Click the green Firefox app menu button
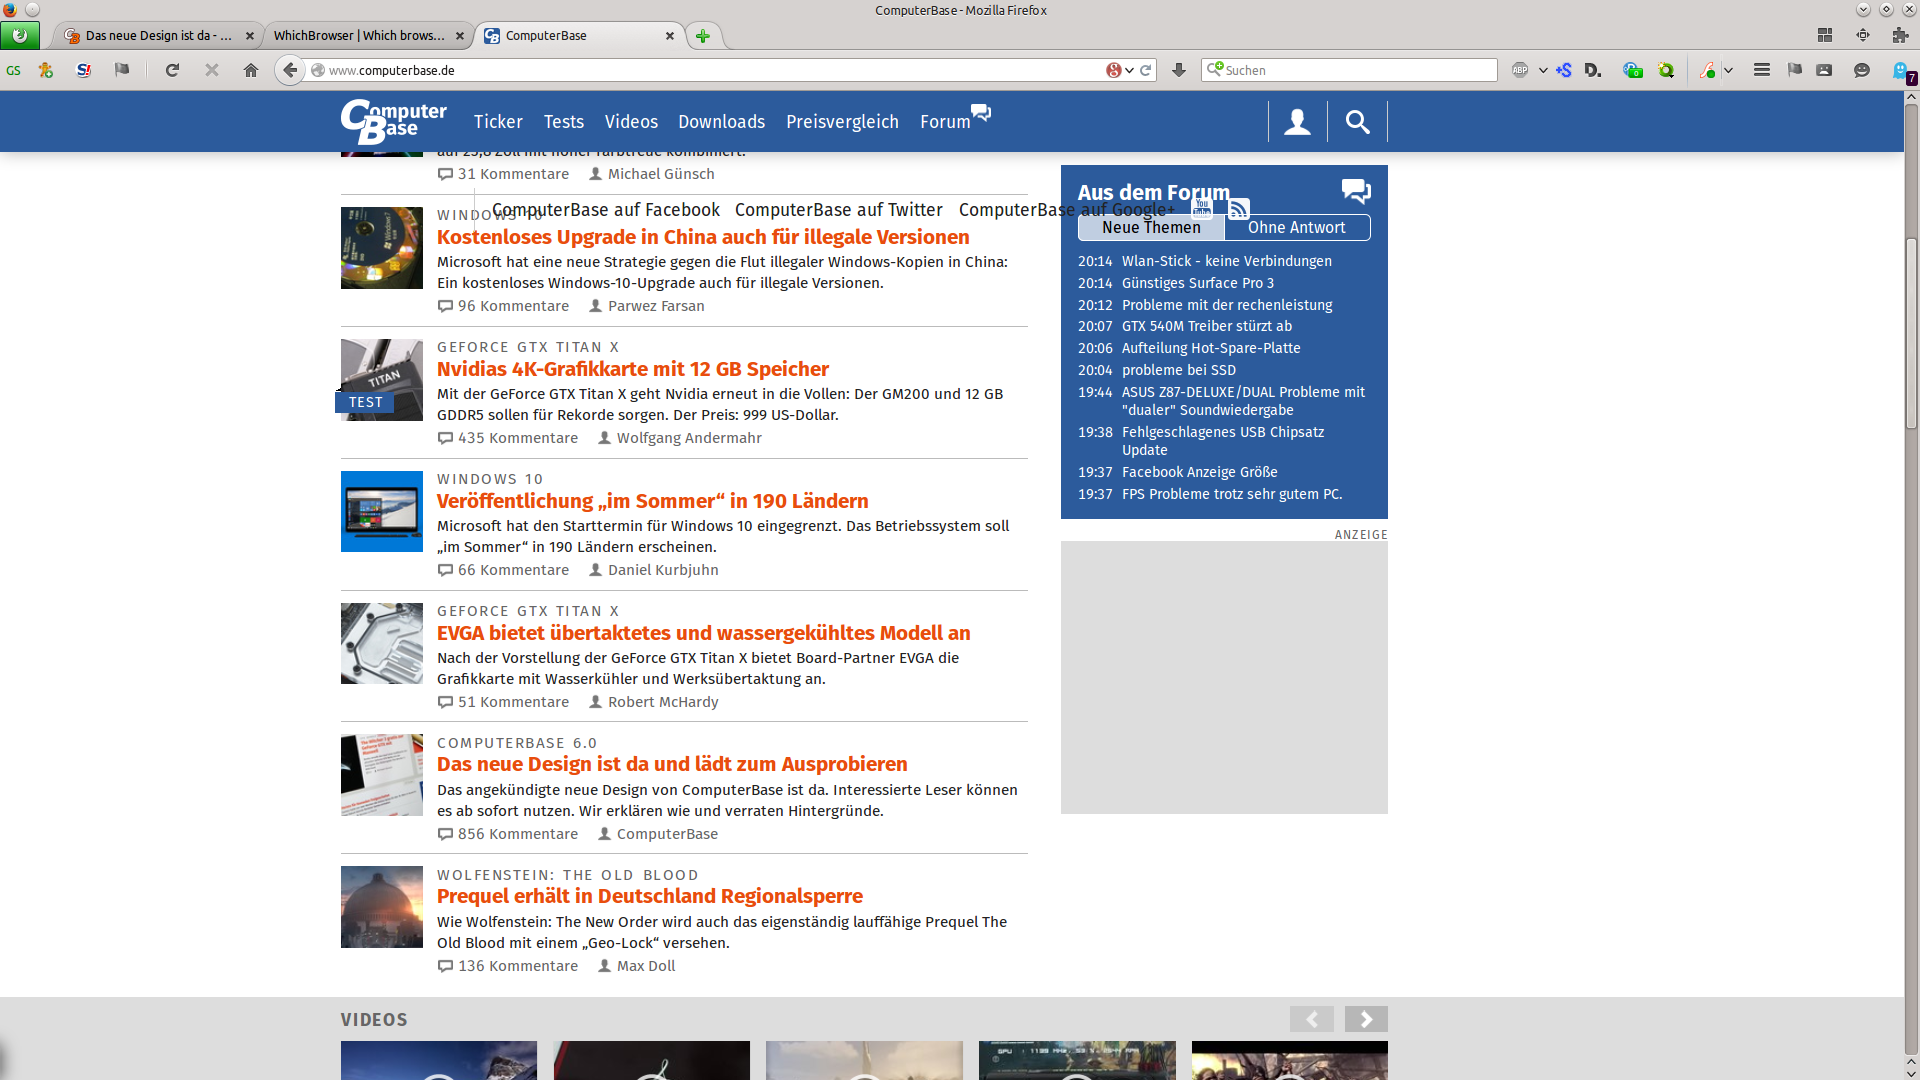The image size is (1920, 1080). coord(20,36)
